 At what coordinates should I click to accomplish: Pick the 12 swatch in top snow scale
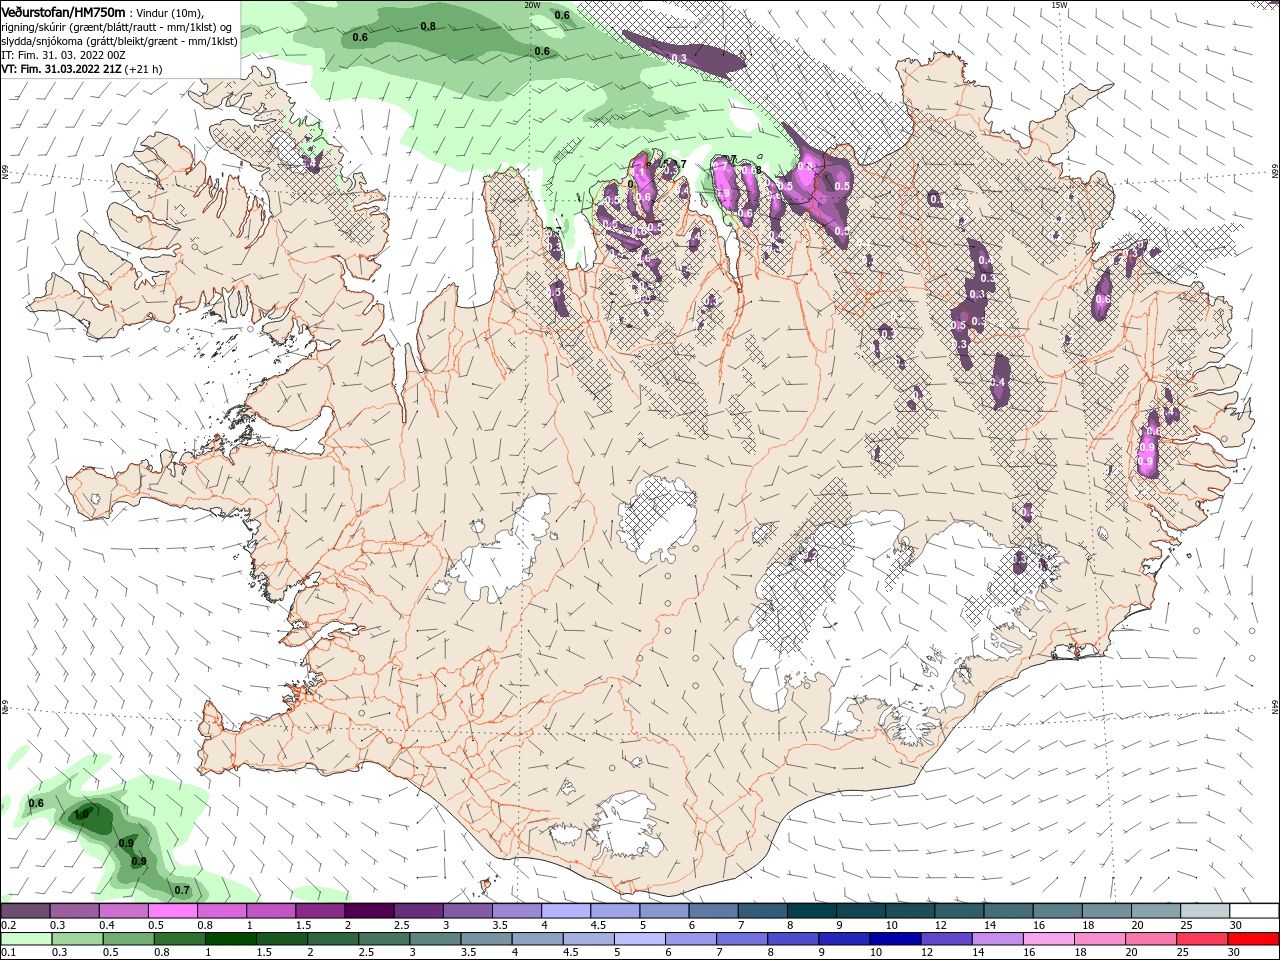(959, 911)
